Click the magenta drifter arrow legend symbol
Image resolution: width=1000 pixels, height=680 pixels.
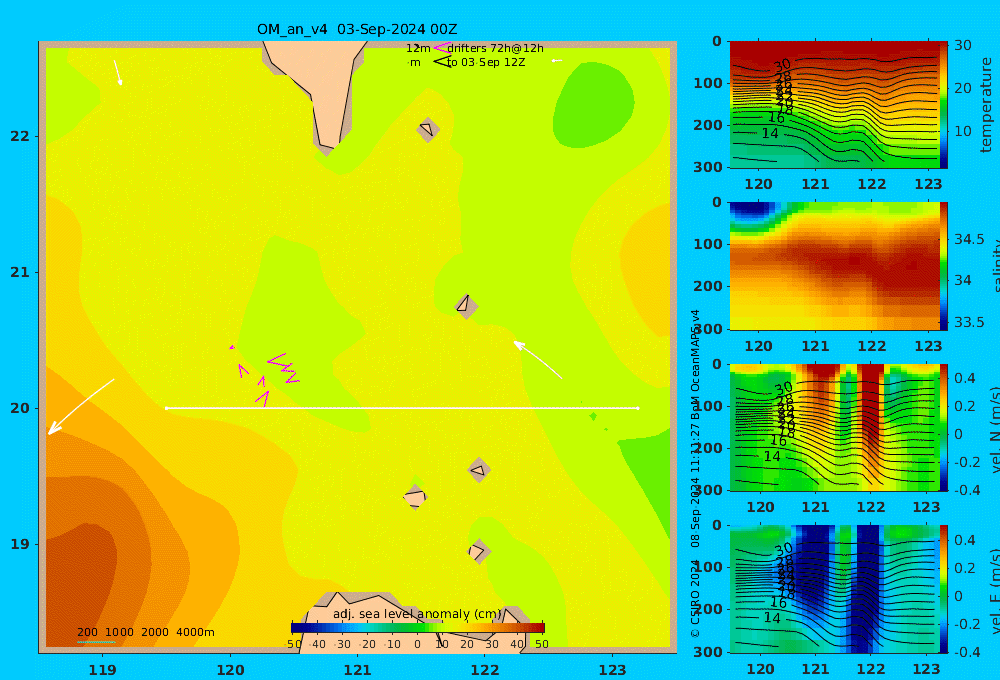point(442,47)
